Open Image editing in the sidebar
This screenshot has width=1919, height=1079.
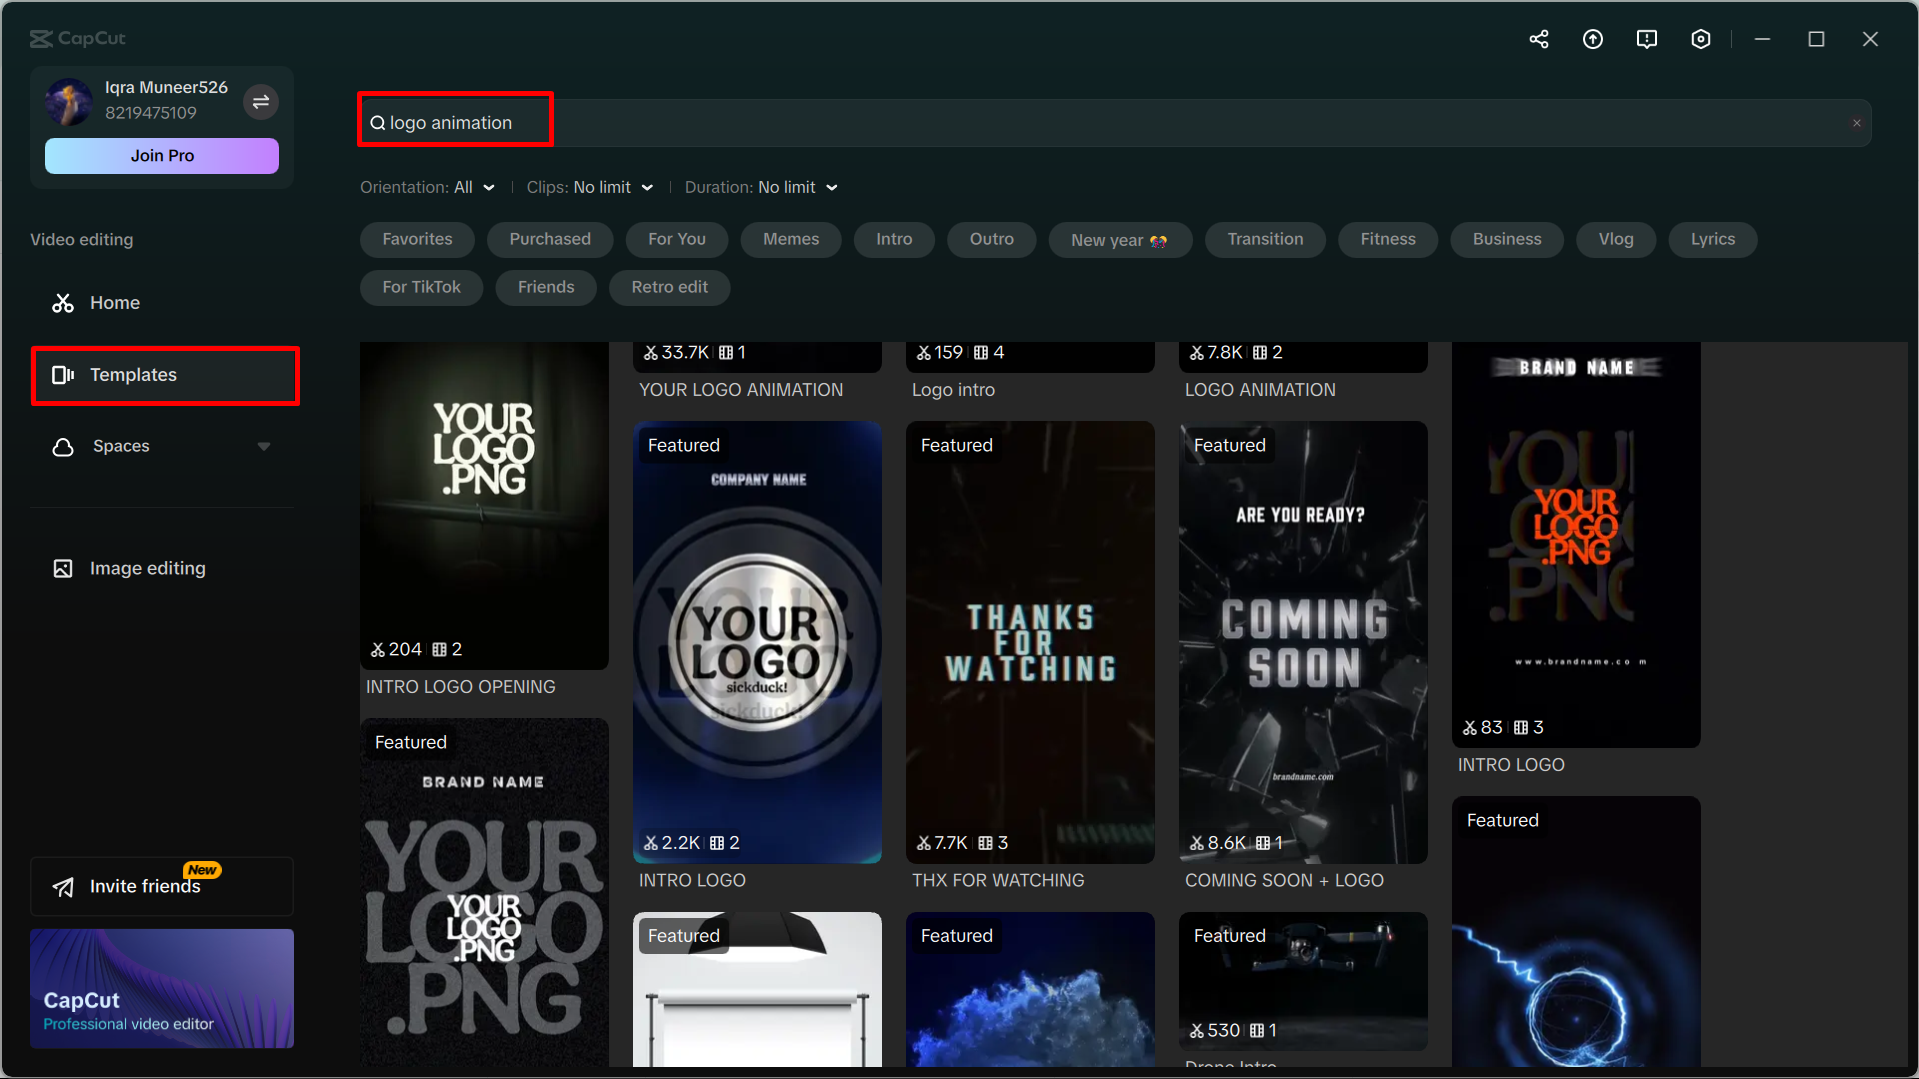coord(164,569)
